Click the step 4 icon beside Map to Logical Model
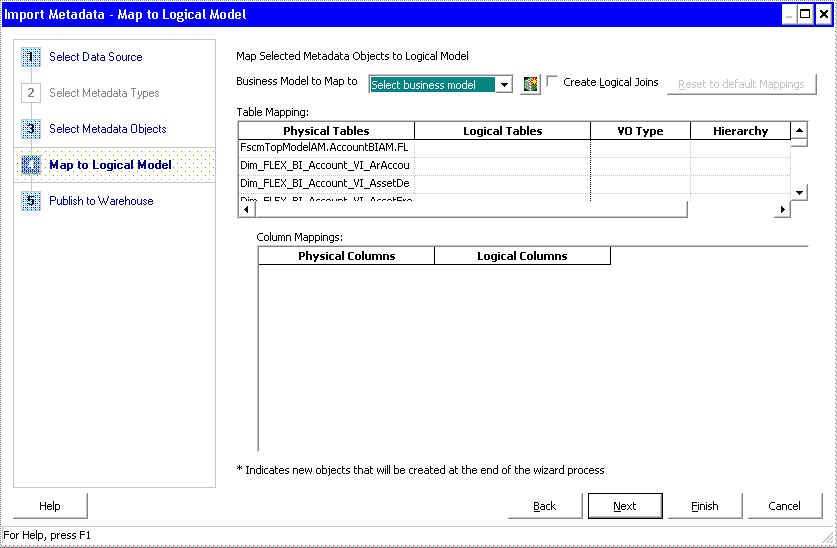Screen dimensions: 837x548 (31, 165)
